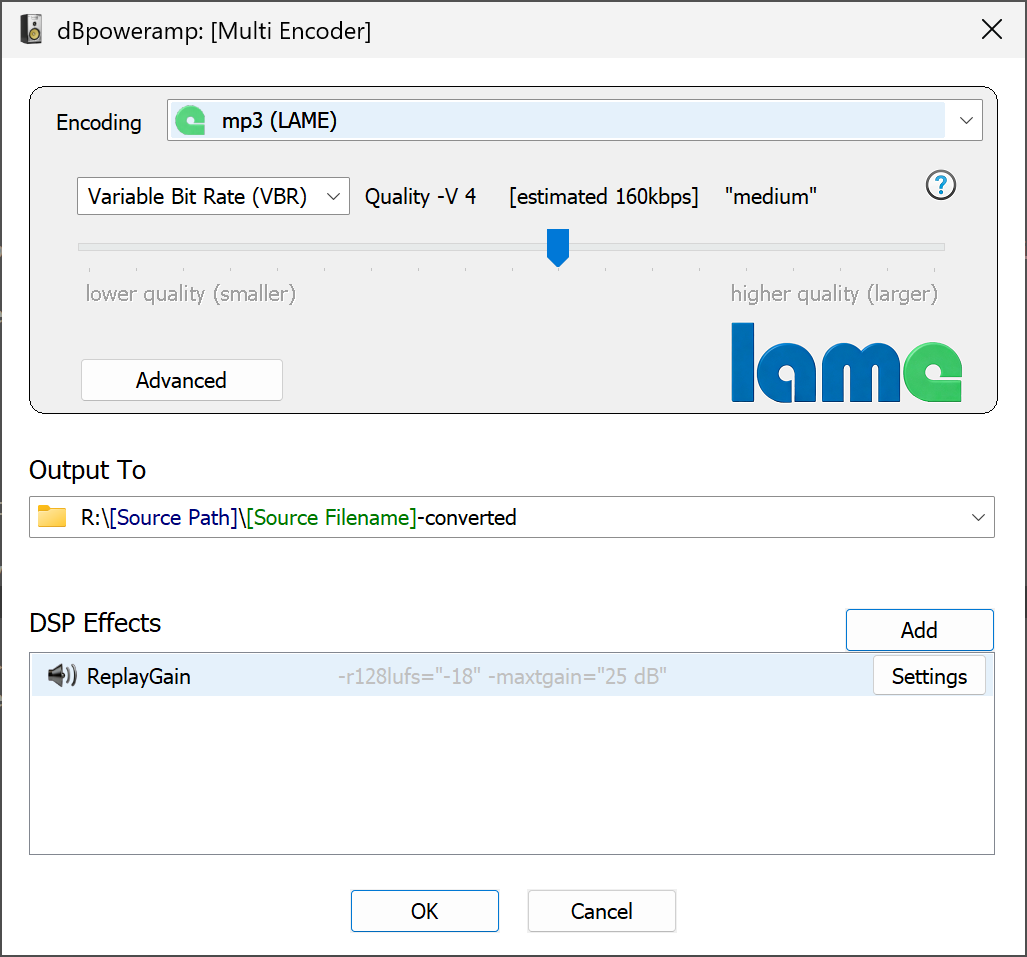Open help via the blue question mark icon
The image size is (1027, 957).
(941, 185)
